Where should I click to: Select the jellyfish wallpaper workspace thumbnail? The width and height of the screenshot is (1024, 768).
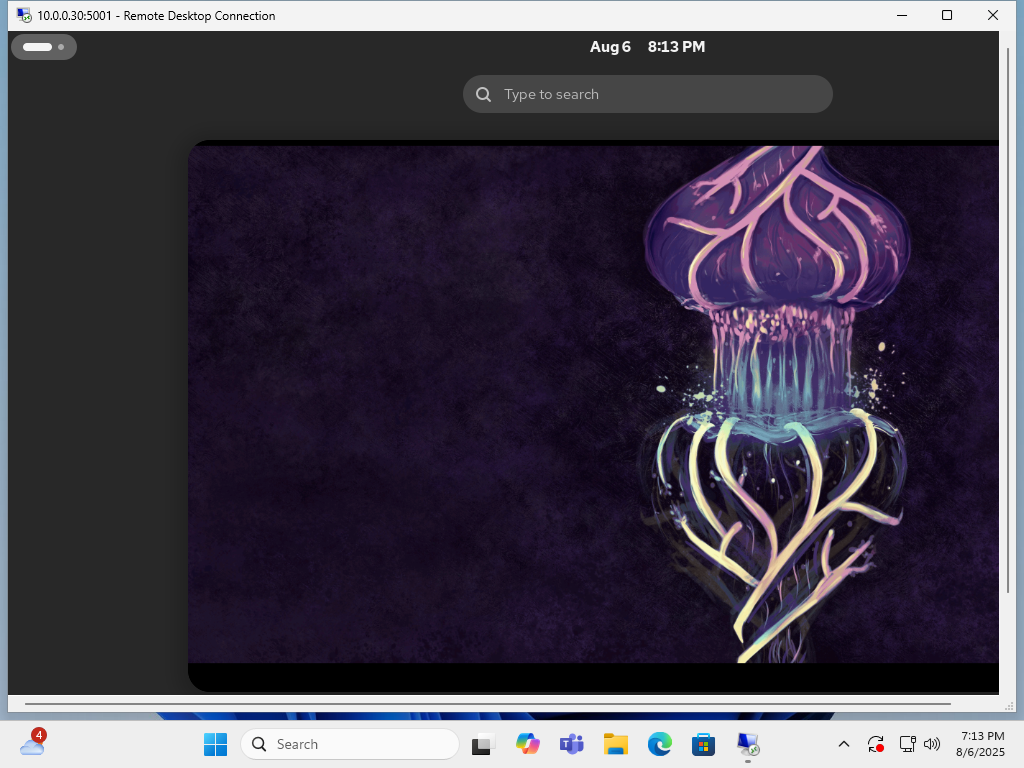tap(593, 415)
